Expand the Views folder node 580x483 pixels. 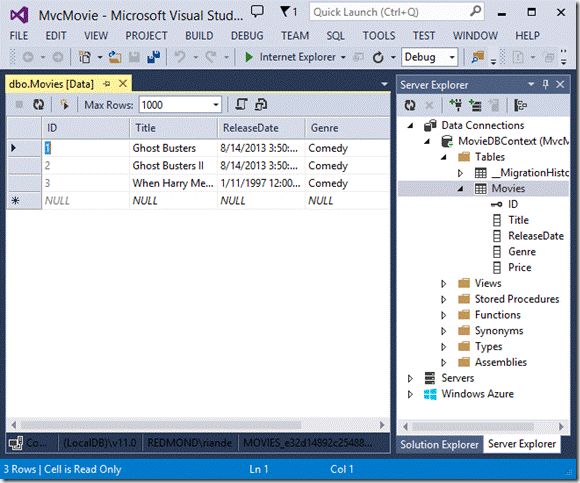click(444, 284)
